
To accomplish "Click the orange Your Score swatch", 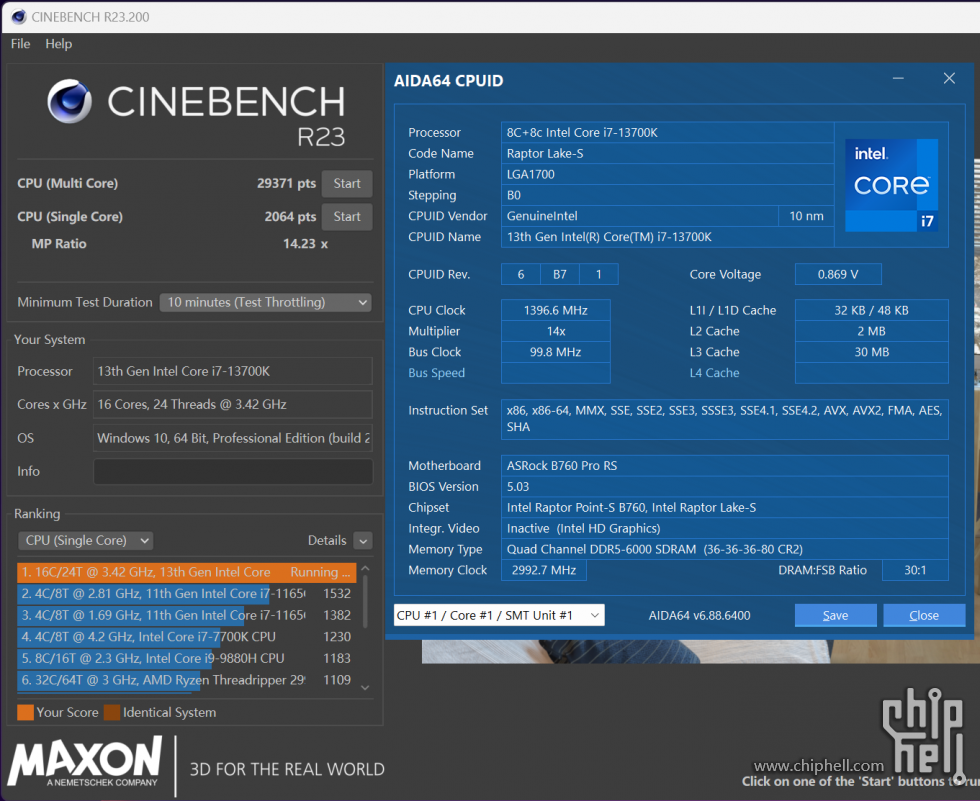I will click(x=26, y=713).
